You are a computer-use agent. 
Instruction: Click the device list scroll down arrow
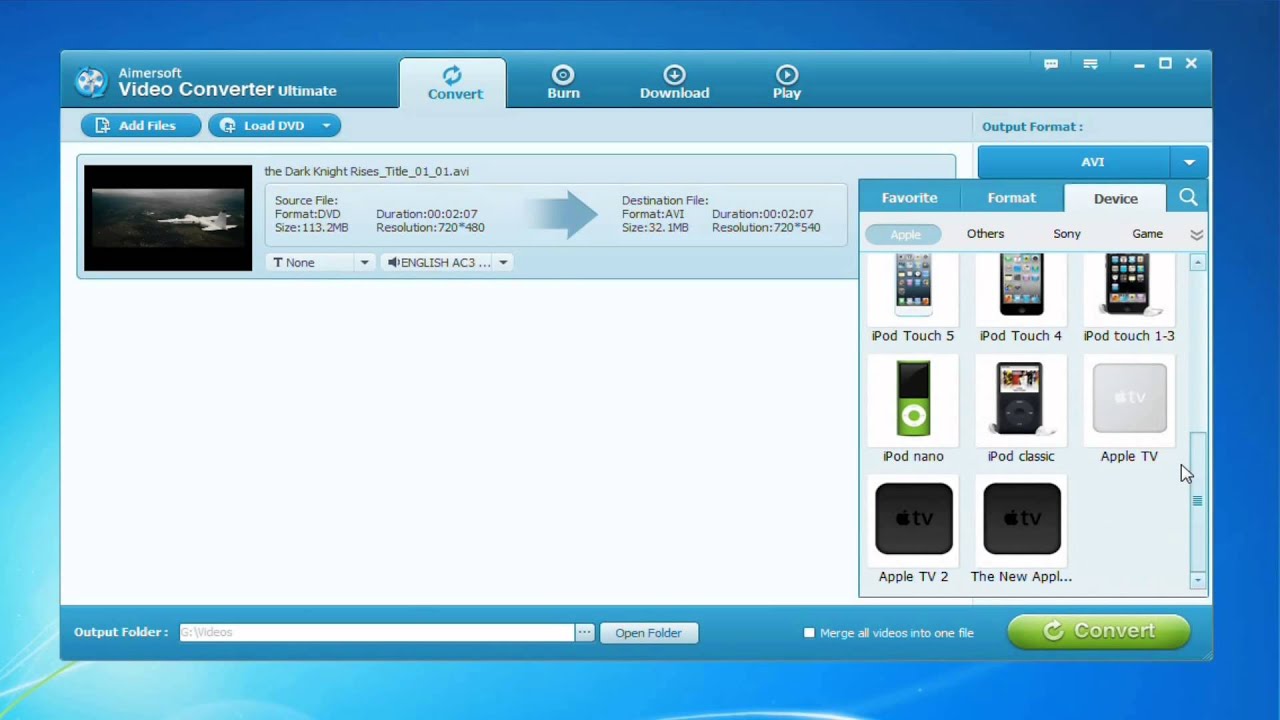(1197, 580)
